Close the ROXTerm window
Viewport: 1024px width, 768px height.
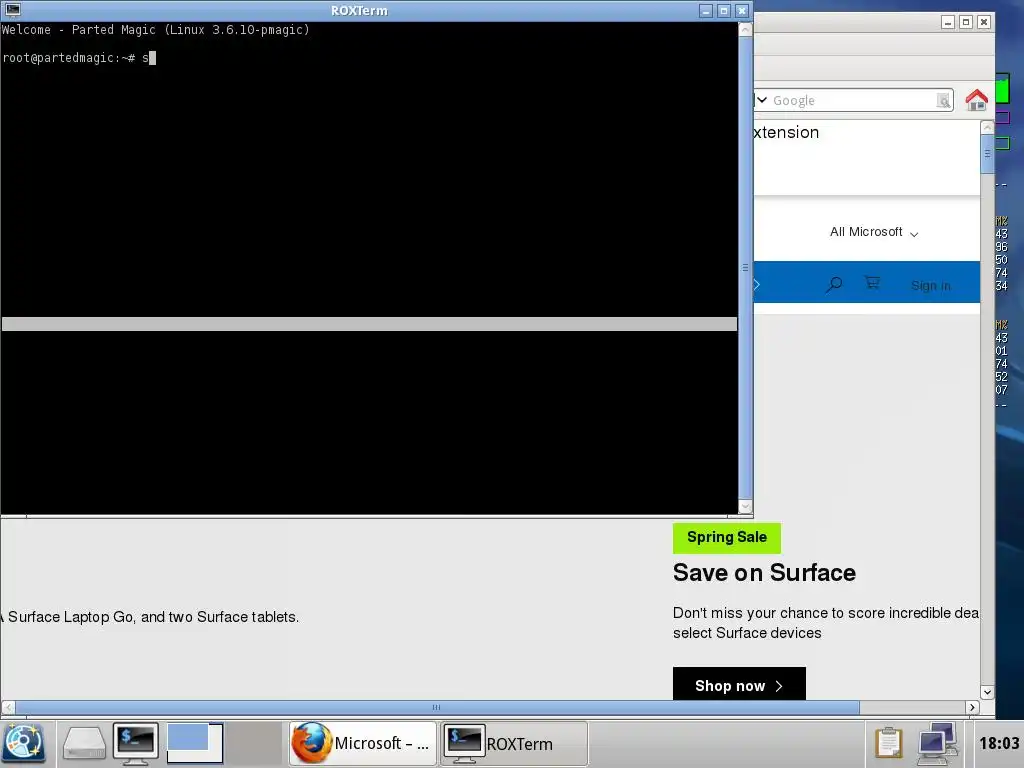click(742, 10)
